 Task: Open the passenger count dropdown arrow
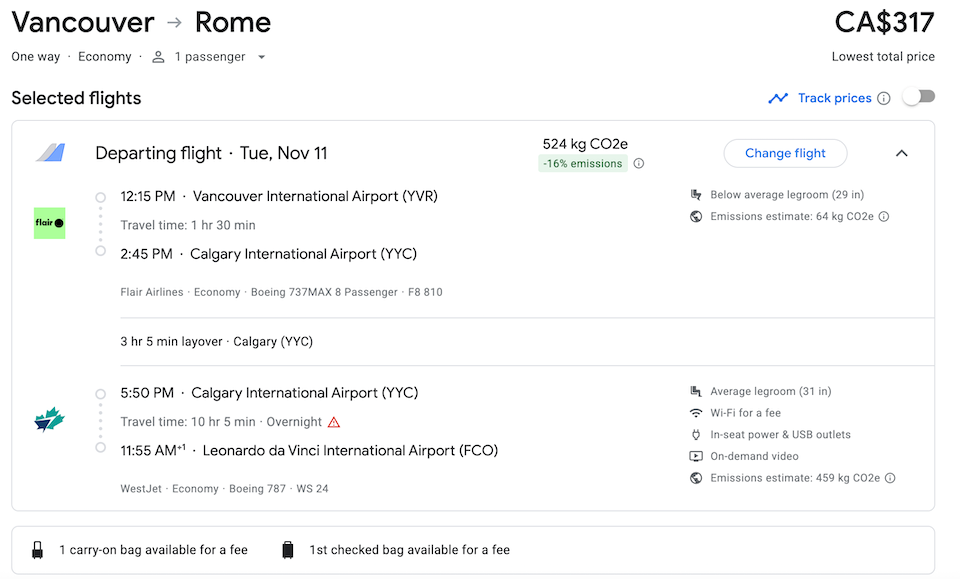pos(261,57)
